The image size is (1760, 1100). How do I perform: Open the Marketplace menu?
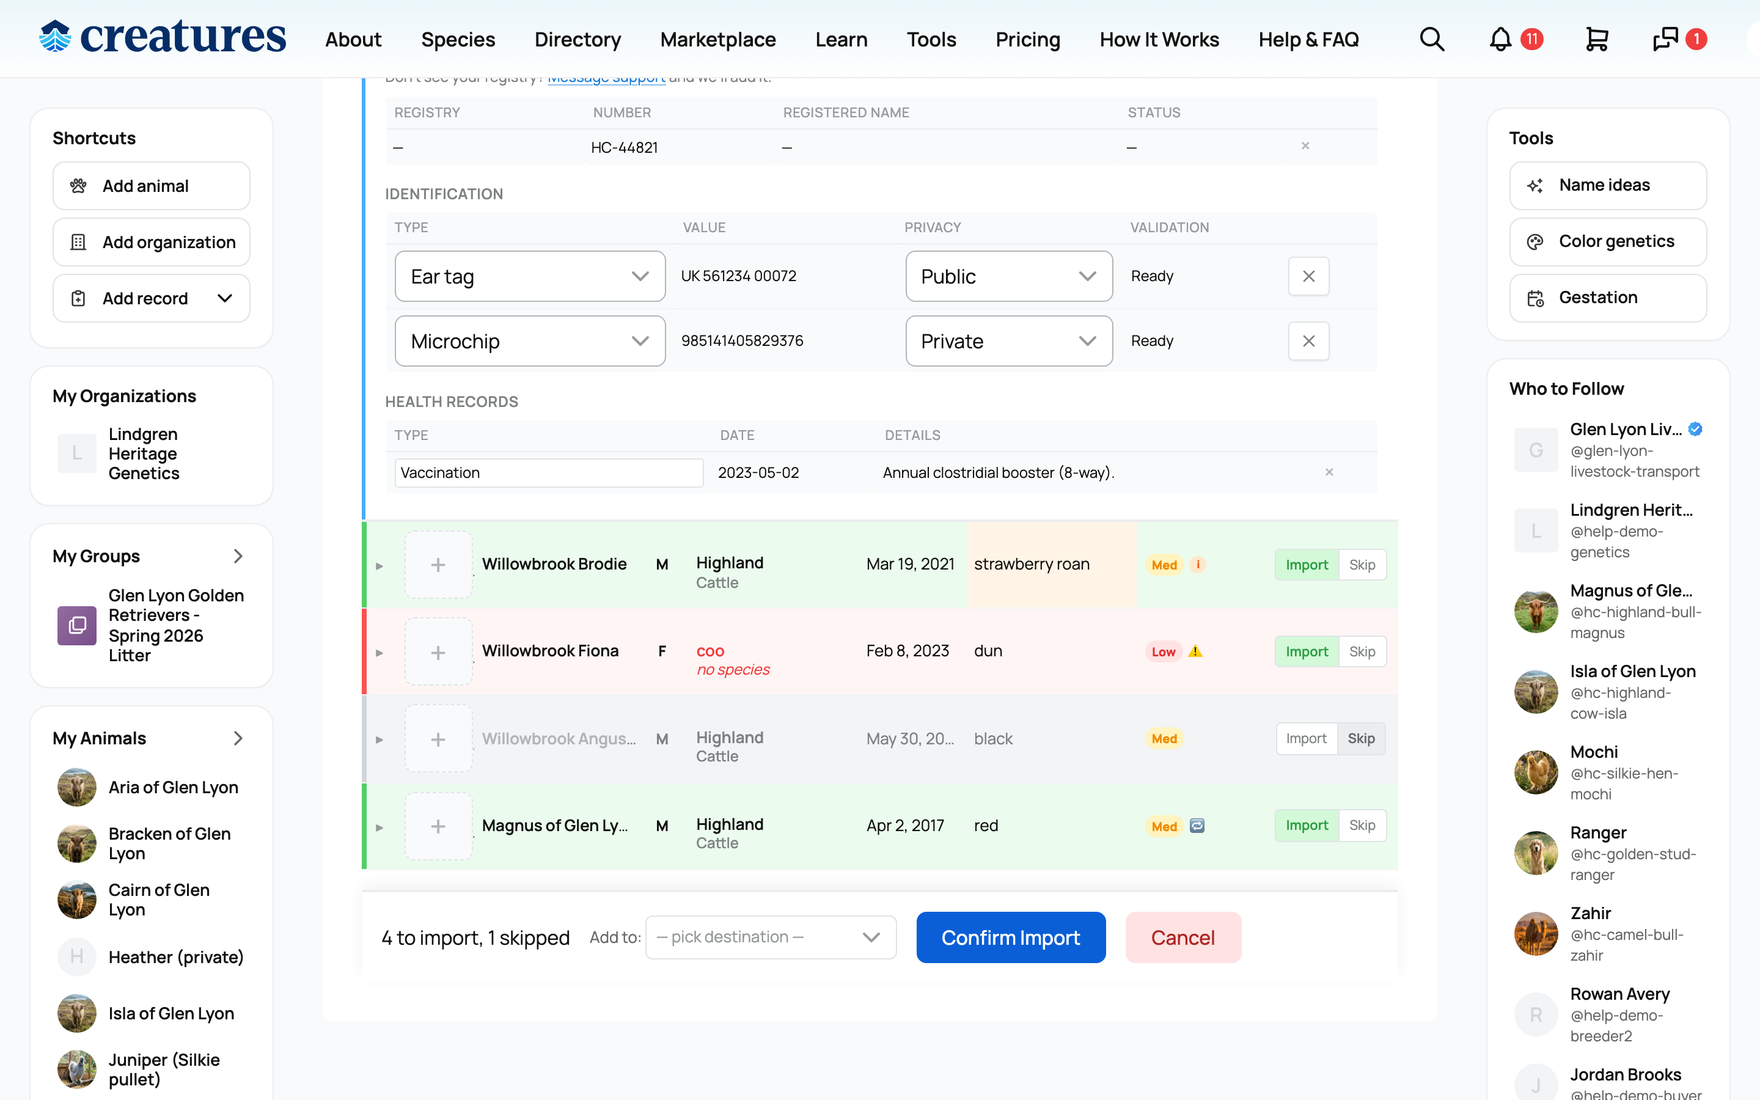pos(718,39)
